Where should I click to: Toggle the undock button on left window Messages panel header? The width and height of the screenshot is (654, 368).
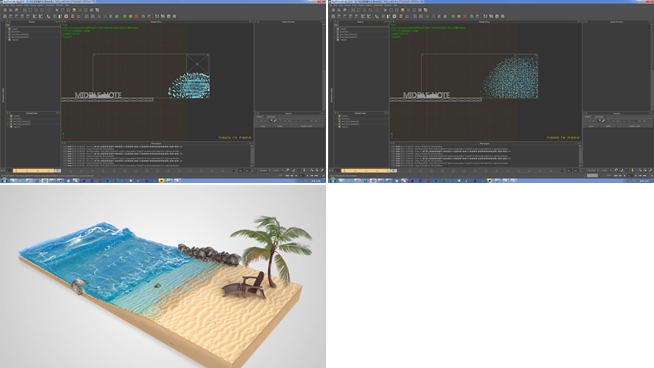(x=250, y=144)
